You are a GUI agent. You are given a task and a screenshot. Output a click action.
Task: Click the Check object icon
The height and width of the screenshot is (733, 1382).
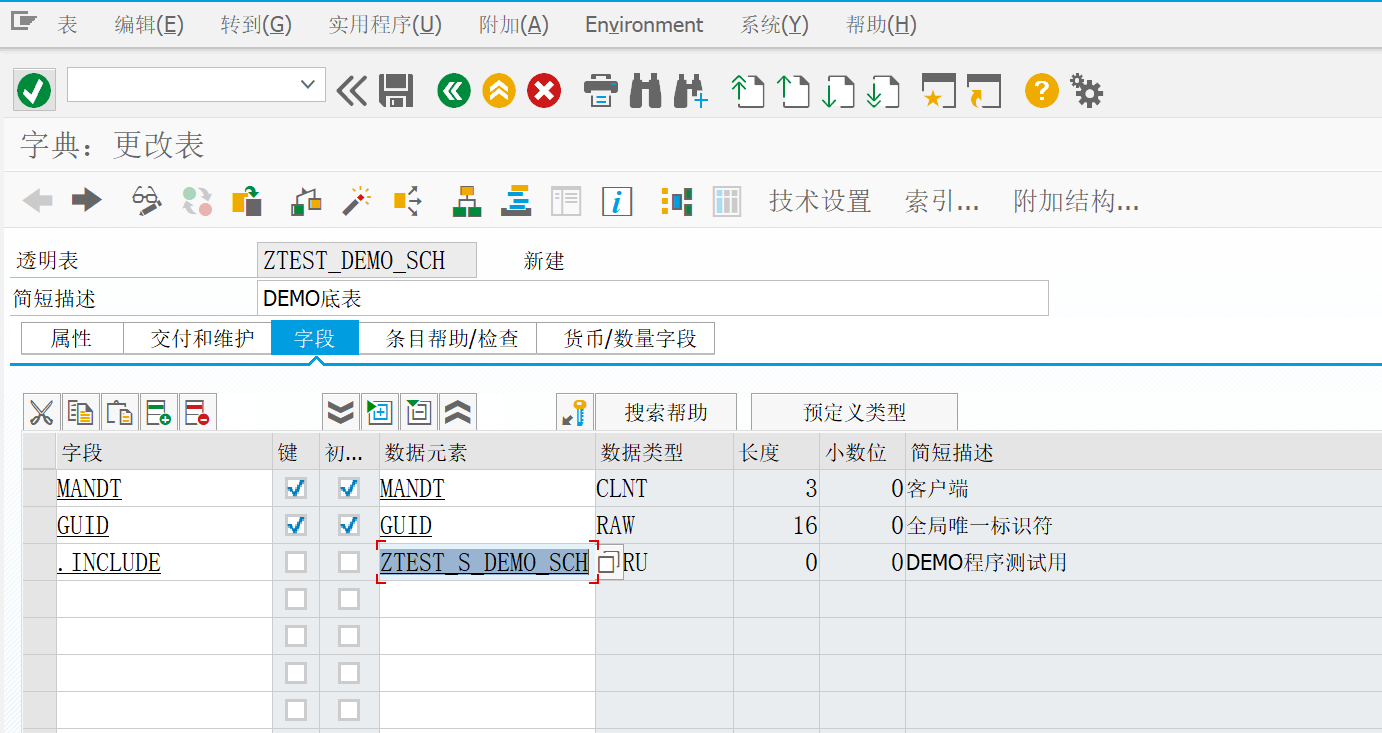306,201
